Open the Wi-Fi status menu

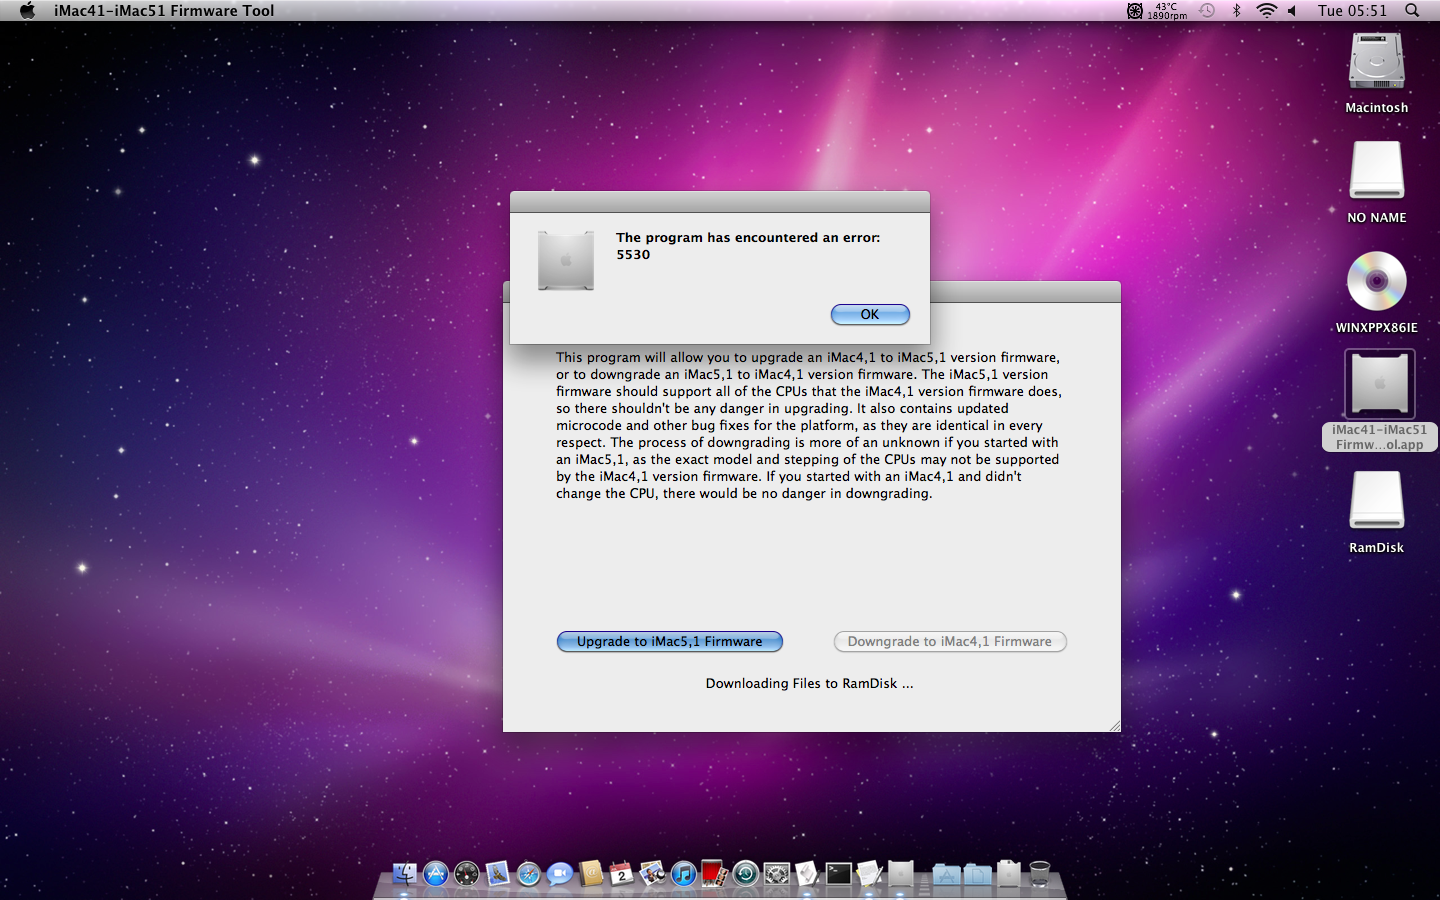click(1267, 10)
